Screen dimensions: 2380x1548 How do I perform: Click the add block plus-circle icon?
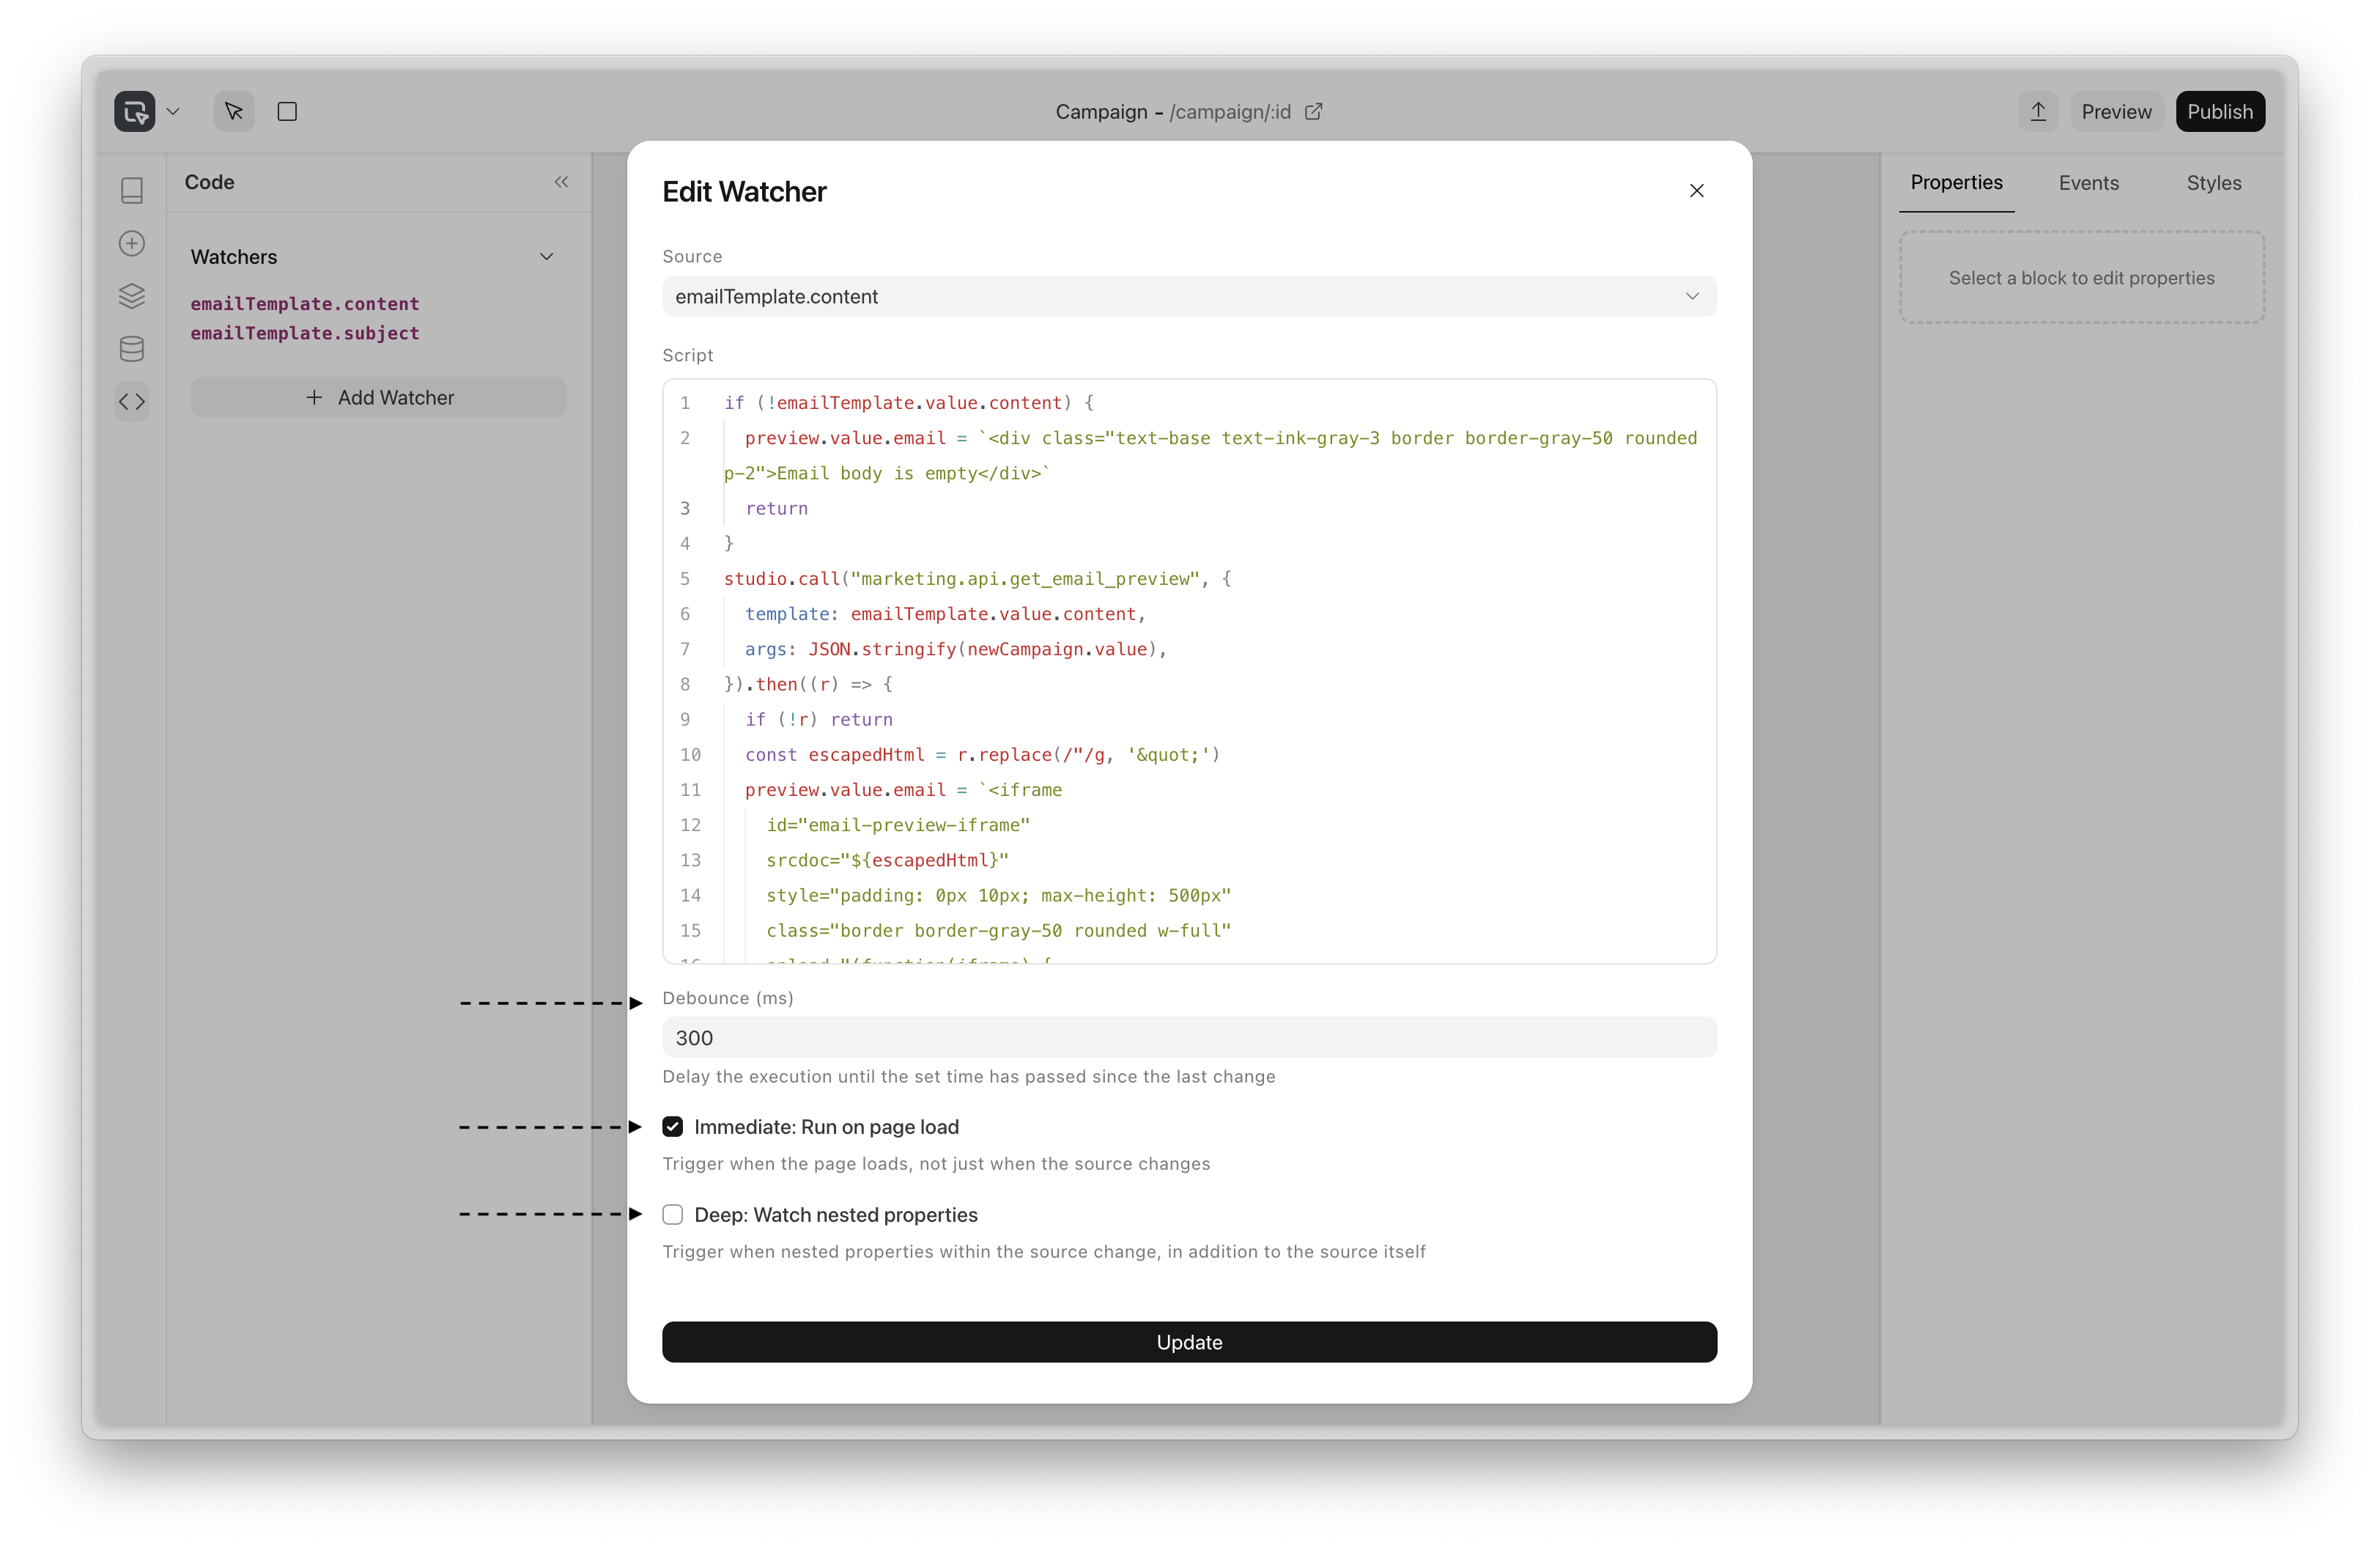[132, 243]
